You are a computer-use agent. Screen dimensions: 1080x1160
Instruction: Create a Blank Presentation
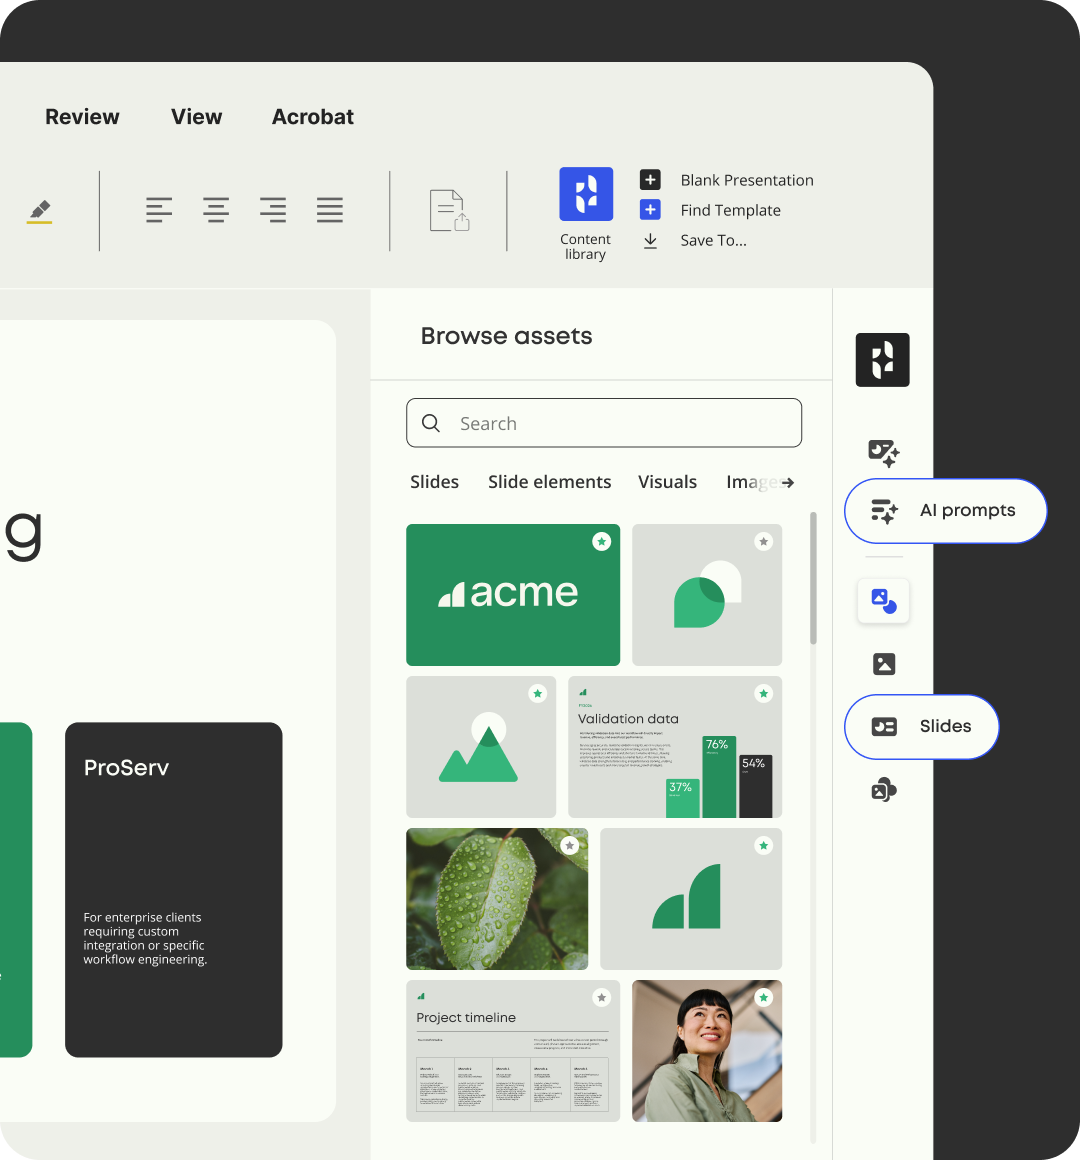tap(746, 180)
